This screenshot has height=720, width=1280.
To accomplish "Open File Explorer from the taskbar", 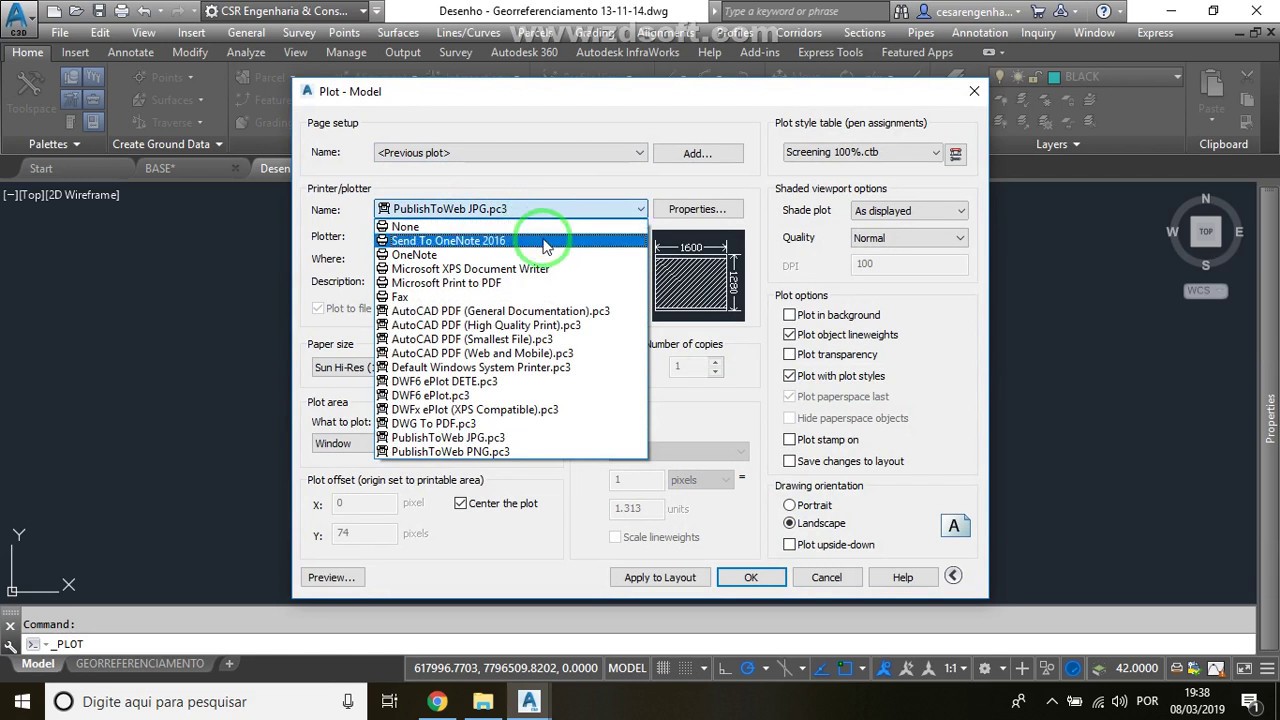I will pyautogui.click(x=483, y=701).
